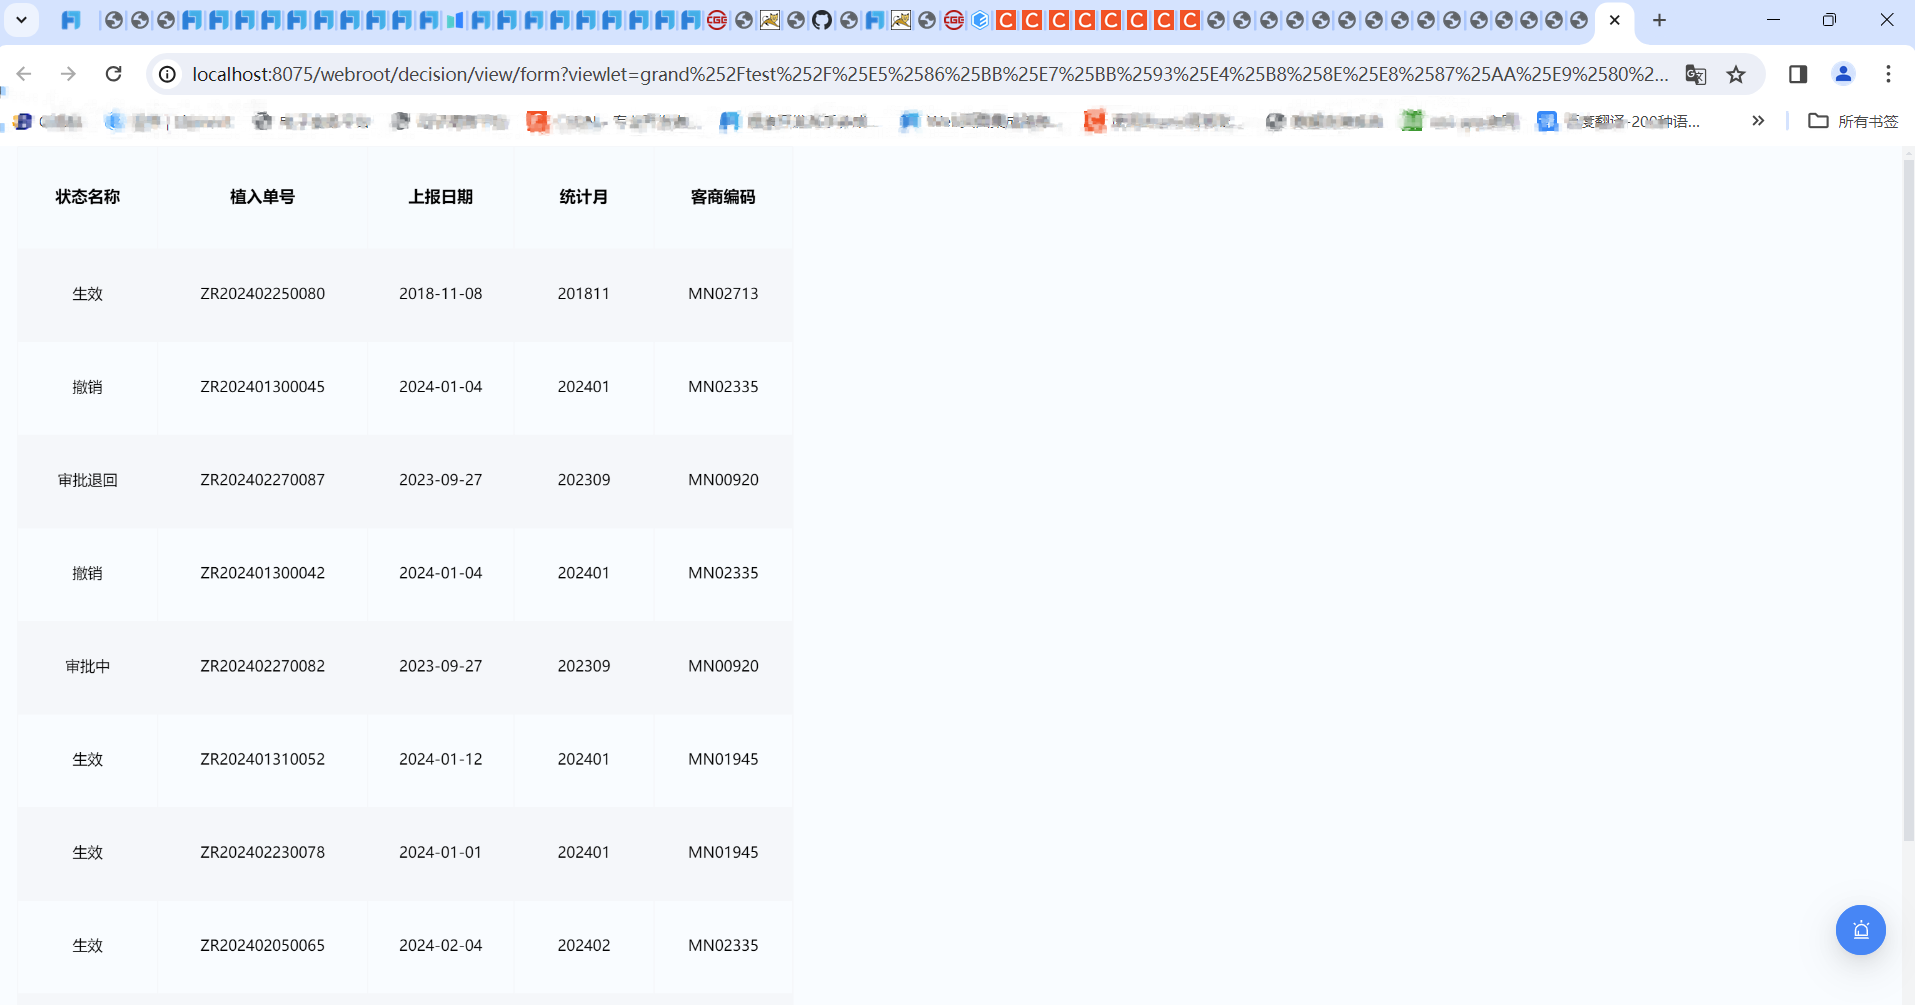Image resolution: width=1915 pixels, height=1005 pixels.
Task: Open the user profile avatar icon
Action: coord(1843,74)
